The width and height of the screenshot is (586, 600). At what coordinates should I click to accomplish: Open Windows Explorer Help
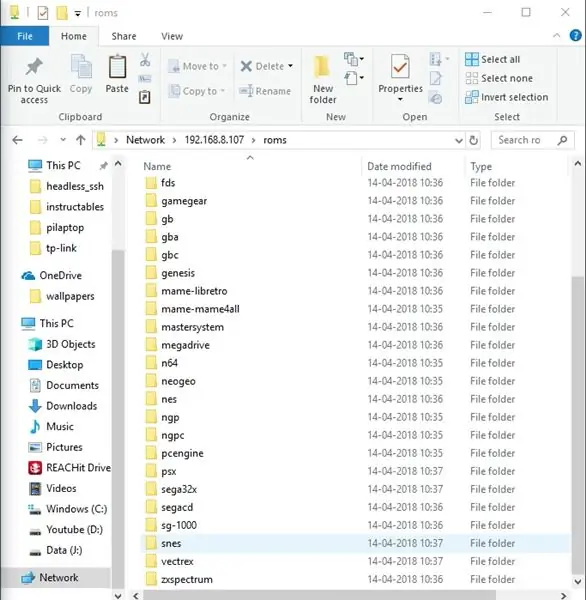575,36
